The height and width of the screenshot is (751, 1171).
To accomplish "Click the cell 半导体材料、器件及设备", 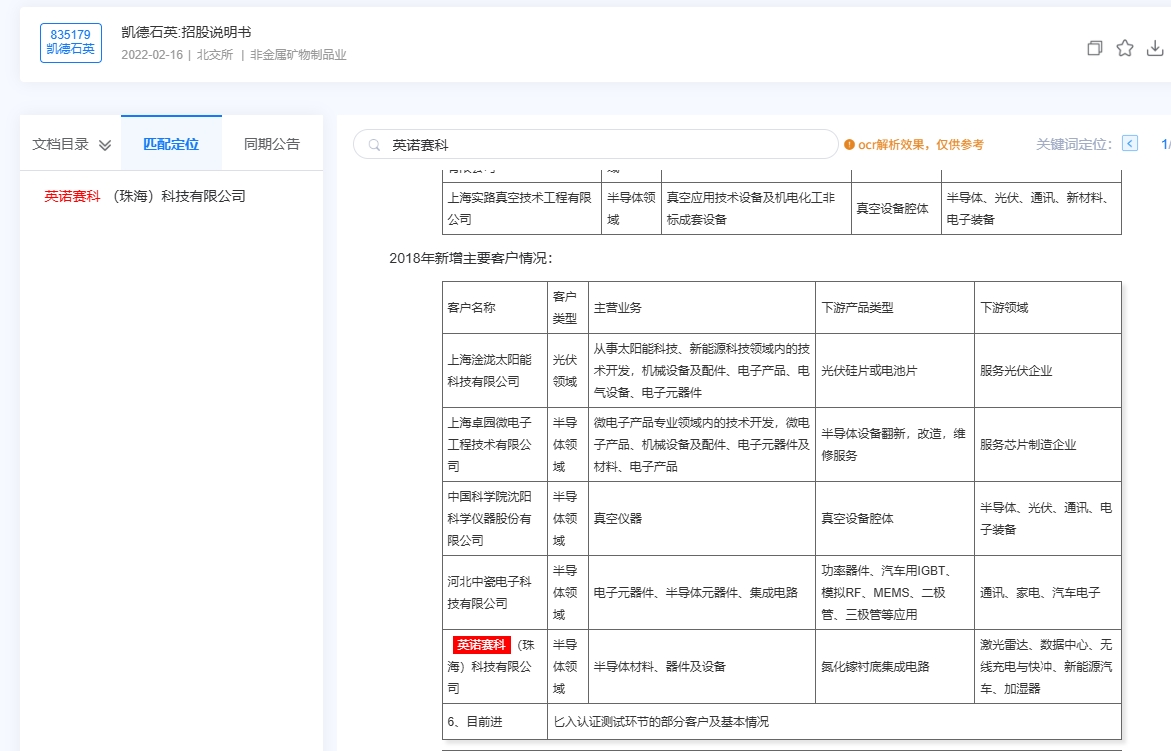I will point(701,666).
